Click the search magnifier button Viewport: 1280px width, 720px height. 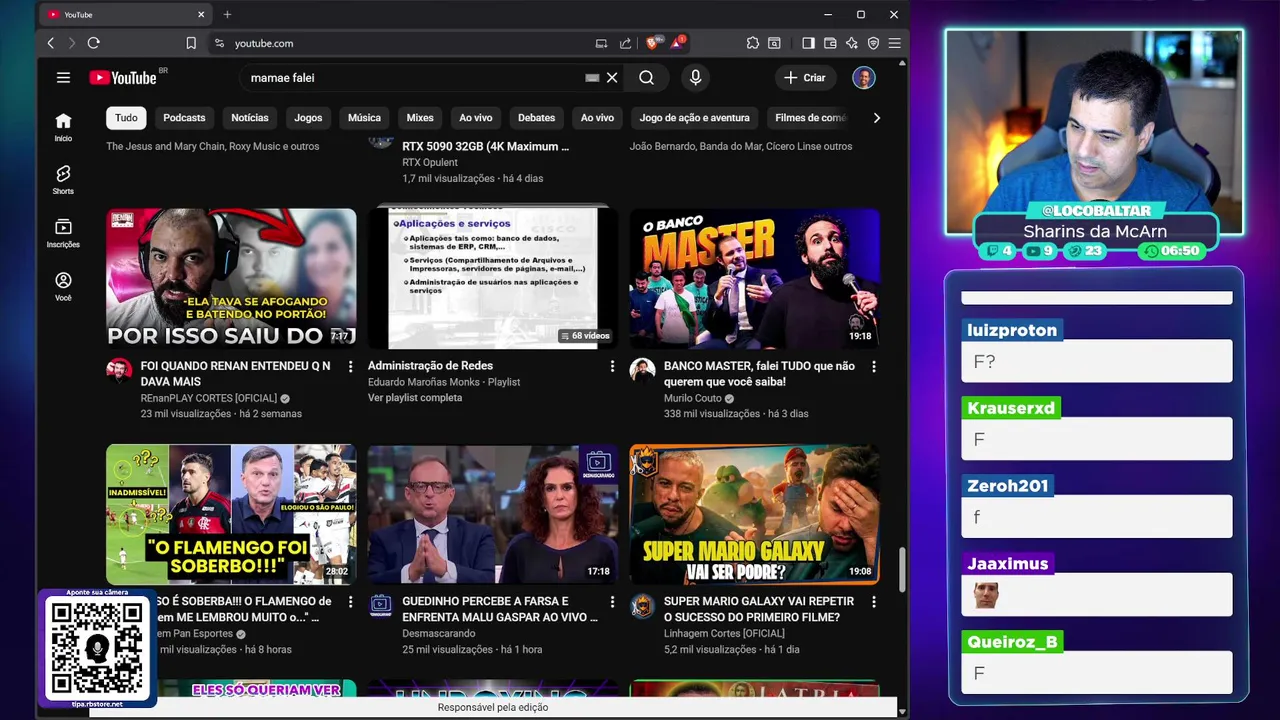point(646,78)
